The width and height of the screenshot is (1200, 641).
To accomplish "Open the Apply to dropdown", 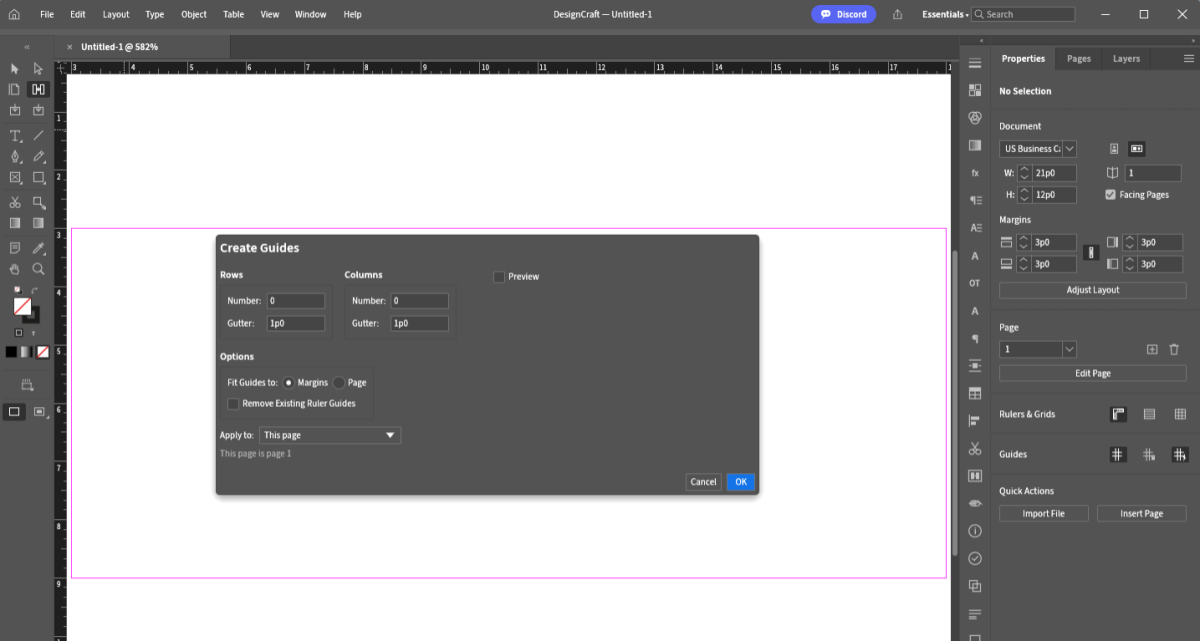I will [330, 435].
